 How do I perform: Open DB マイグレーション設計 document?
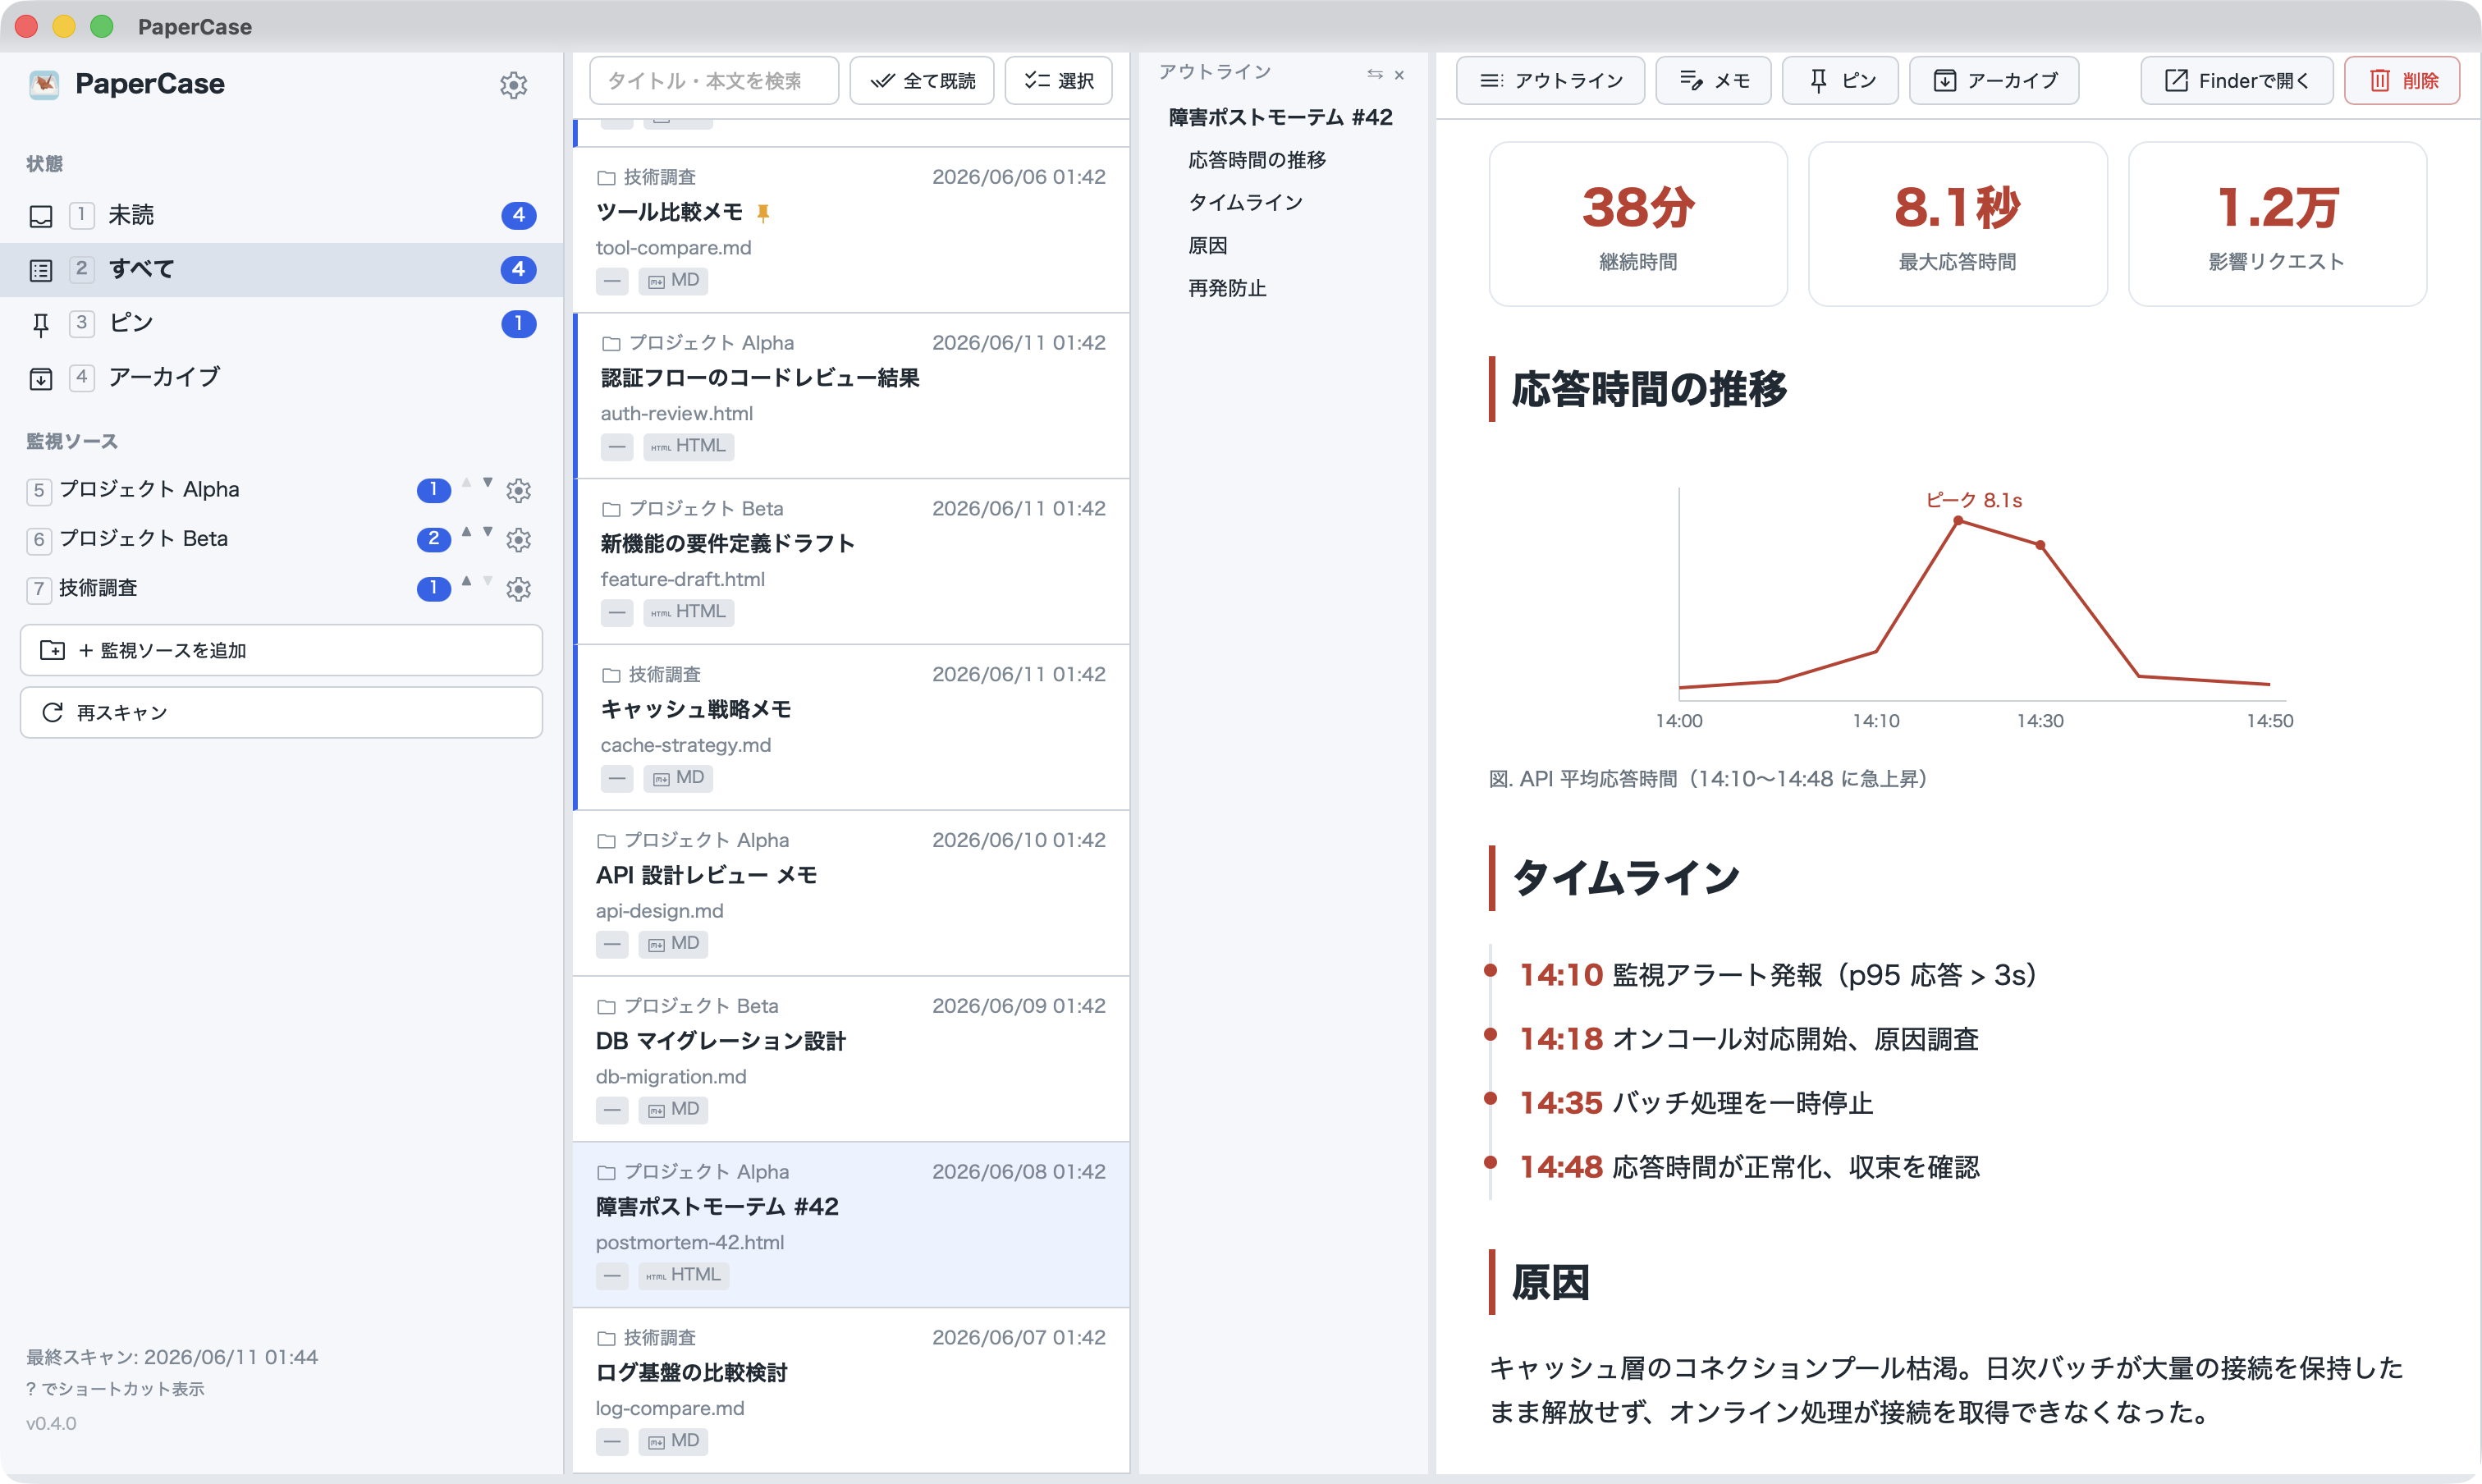(x=851, y=1060)
